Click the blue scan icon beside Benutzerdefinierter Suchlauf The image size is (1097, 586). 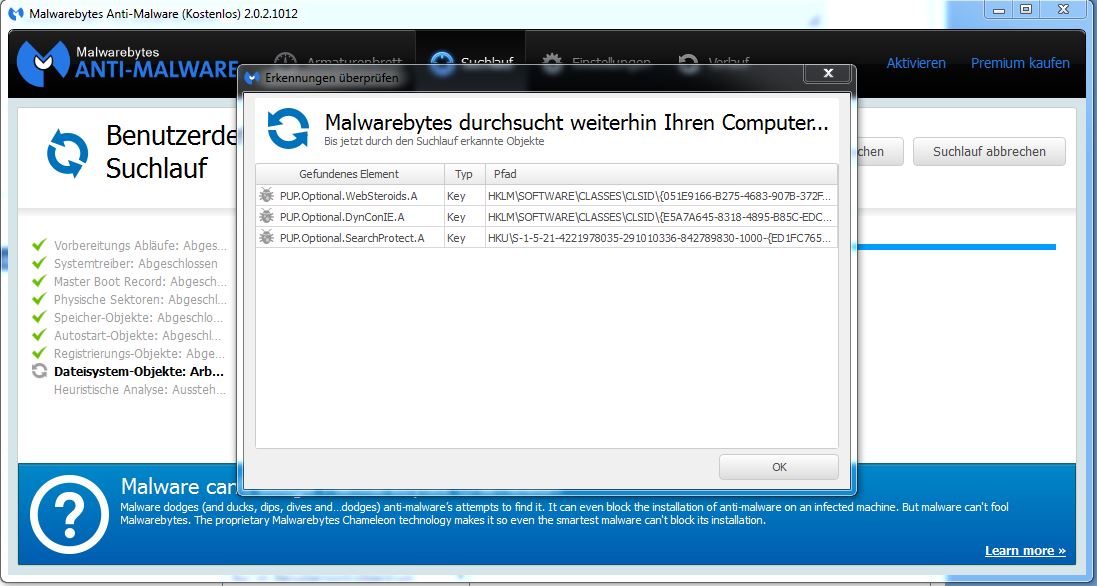click(67, 154)
